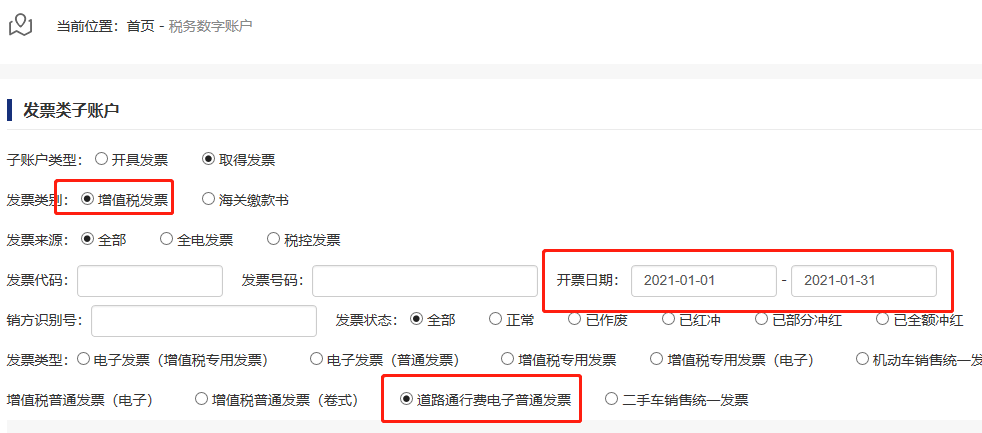Click the 税务数字账户 breadcrumb text
Image resolution: width=982 pixels, height=433 pixels.
click(x=210, y=27)
